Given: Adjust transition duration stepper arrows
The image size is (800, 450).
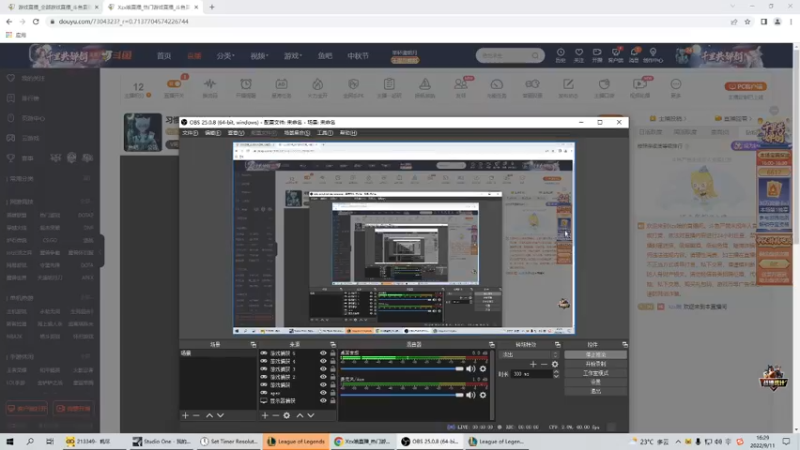Looking at the screenshot, I should tap(556, 374).
